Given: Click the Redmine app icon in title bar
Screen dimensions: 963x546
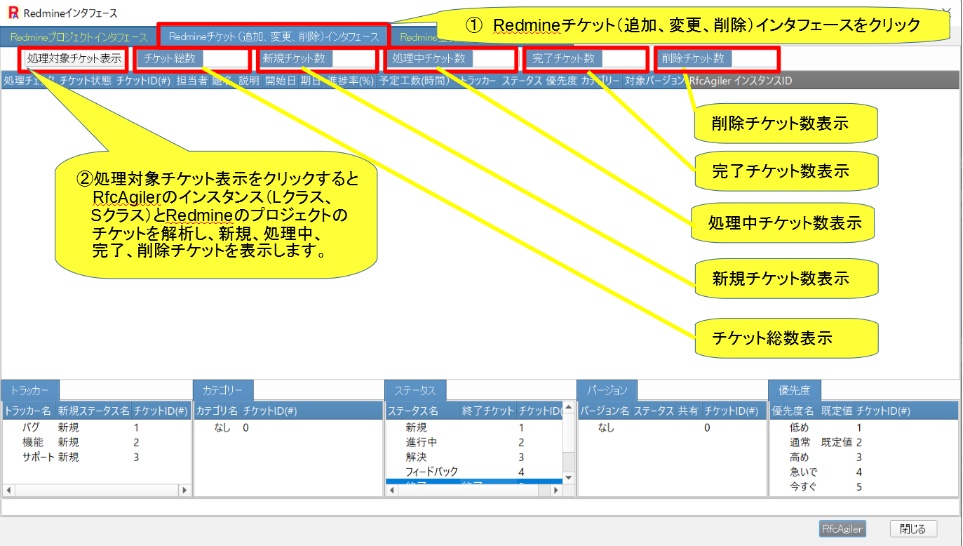Looking at the screenshot, I should [x=13, y=12].
